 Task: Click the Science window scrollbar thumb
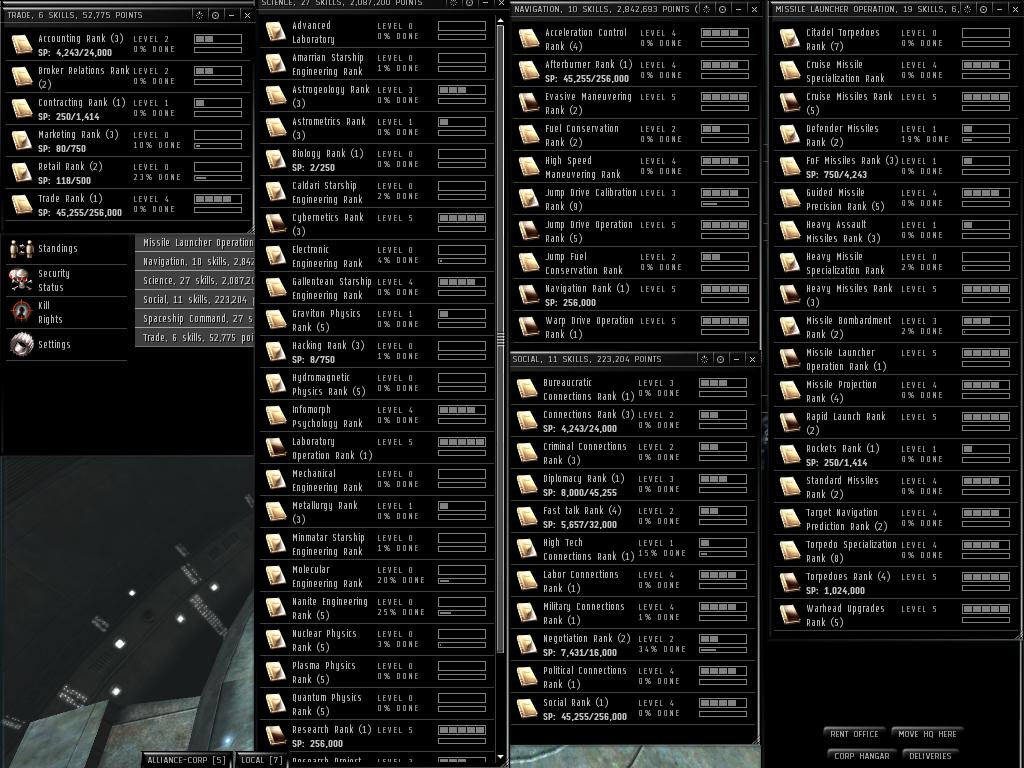501,339
